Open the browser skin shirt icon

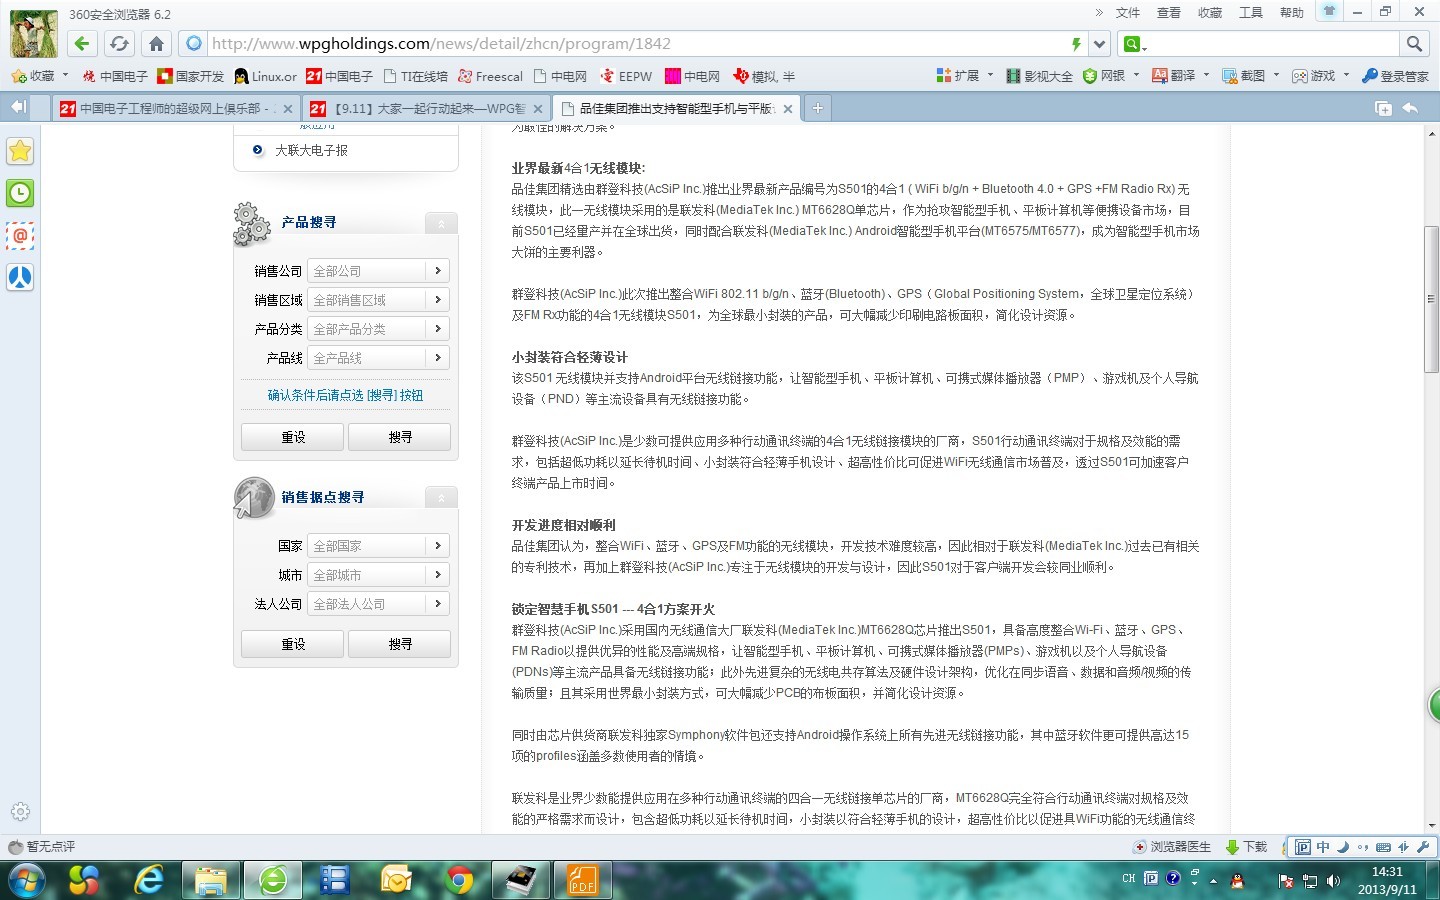1329,11
